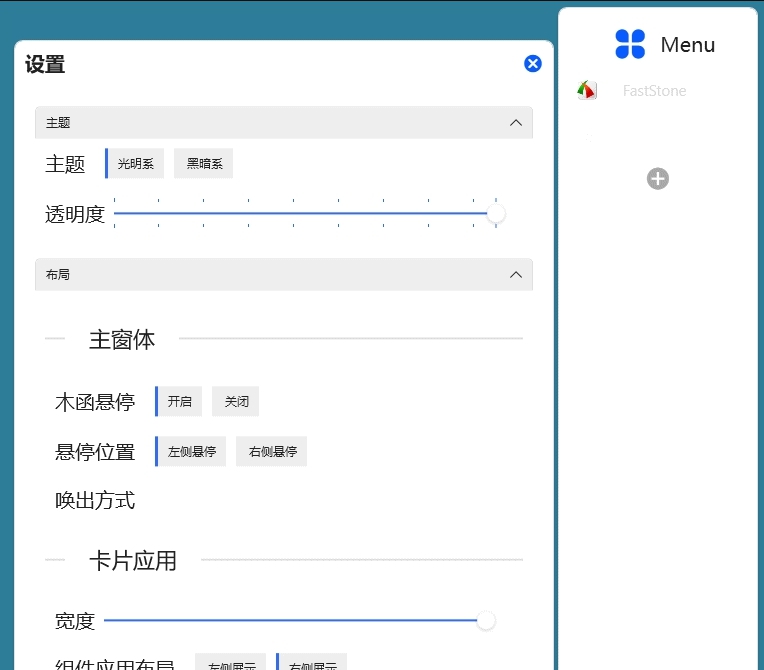The width and height of the screenshot is (764, 670).
Task: Collapse the 布局 section chevron
Action: 516,275
